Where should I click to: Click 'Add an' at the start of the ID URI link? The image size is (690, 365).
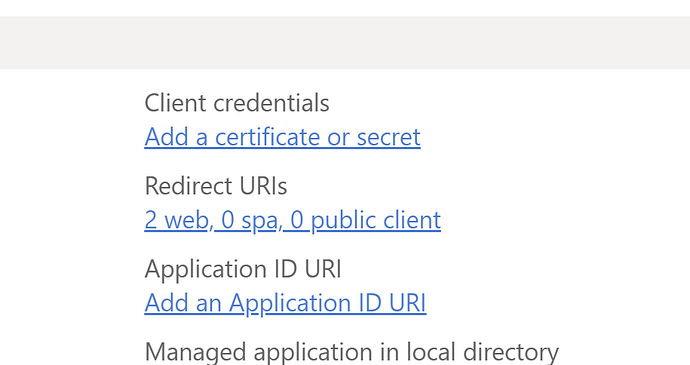pyautogui.click(x=183, y=303)
